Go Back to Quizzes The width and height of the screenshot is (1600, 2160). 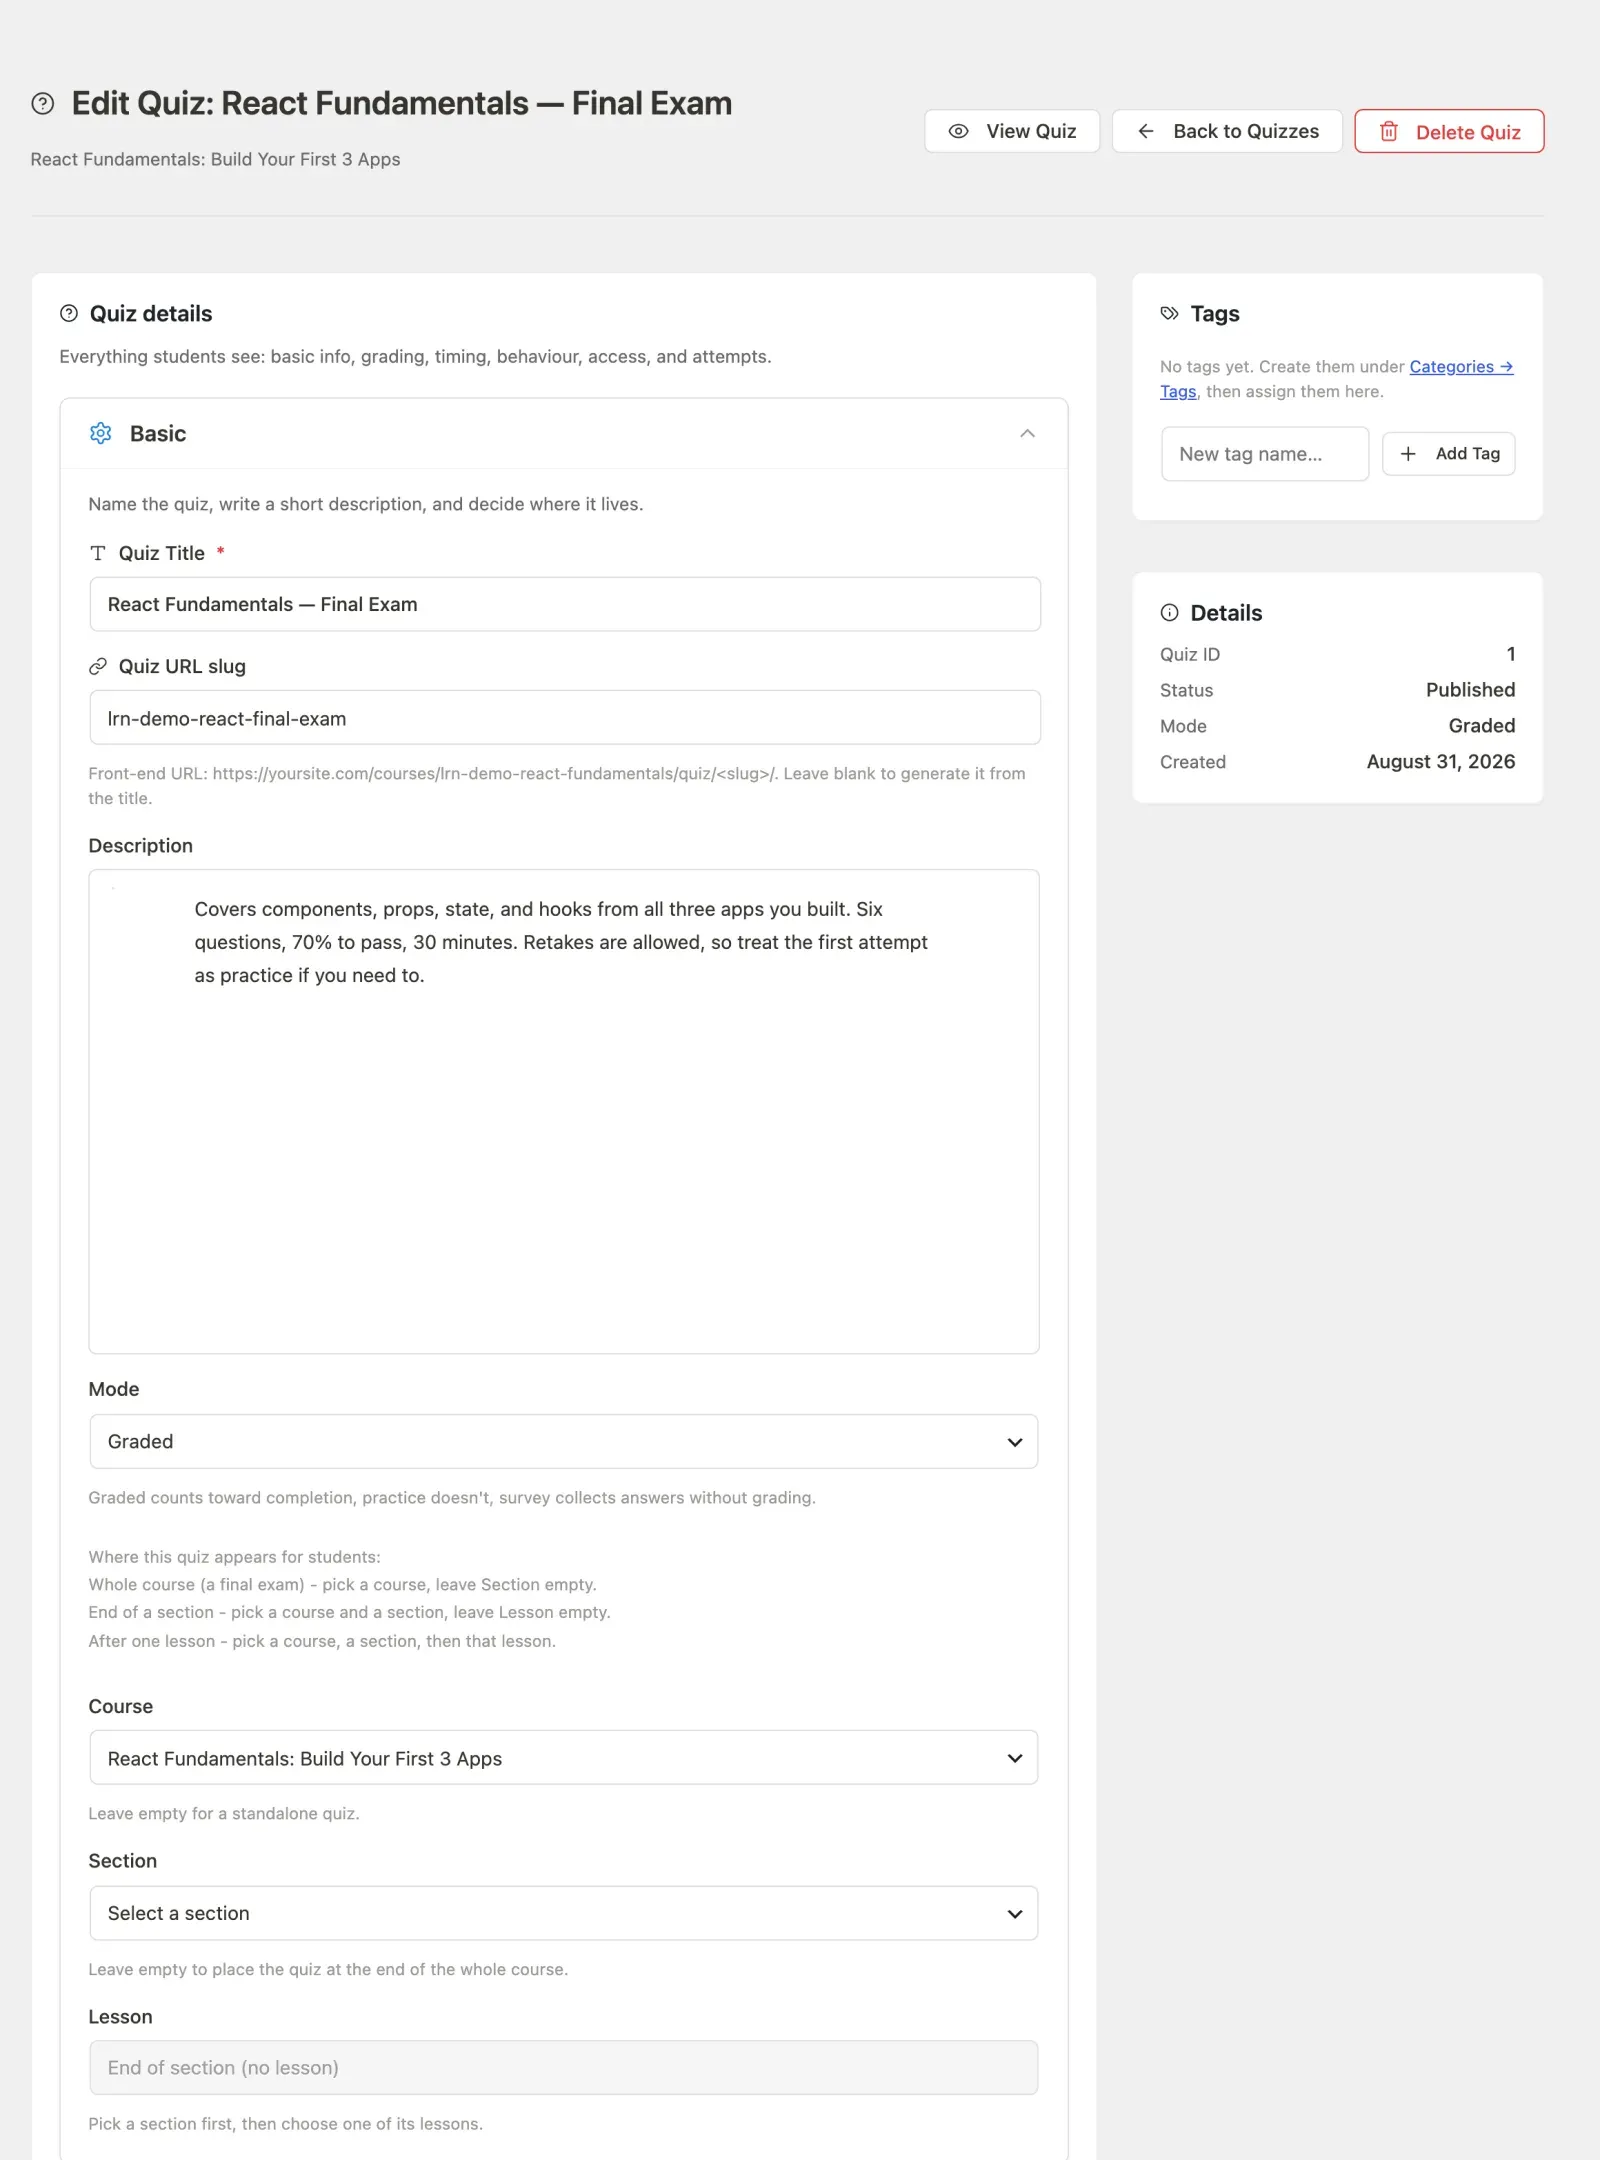[1227, 131]
